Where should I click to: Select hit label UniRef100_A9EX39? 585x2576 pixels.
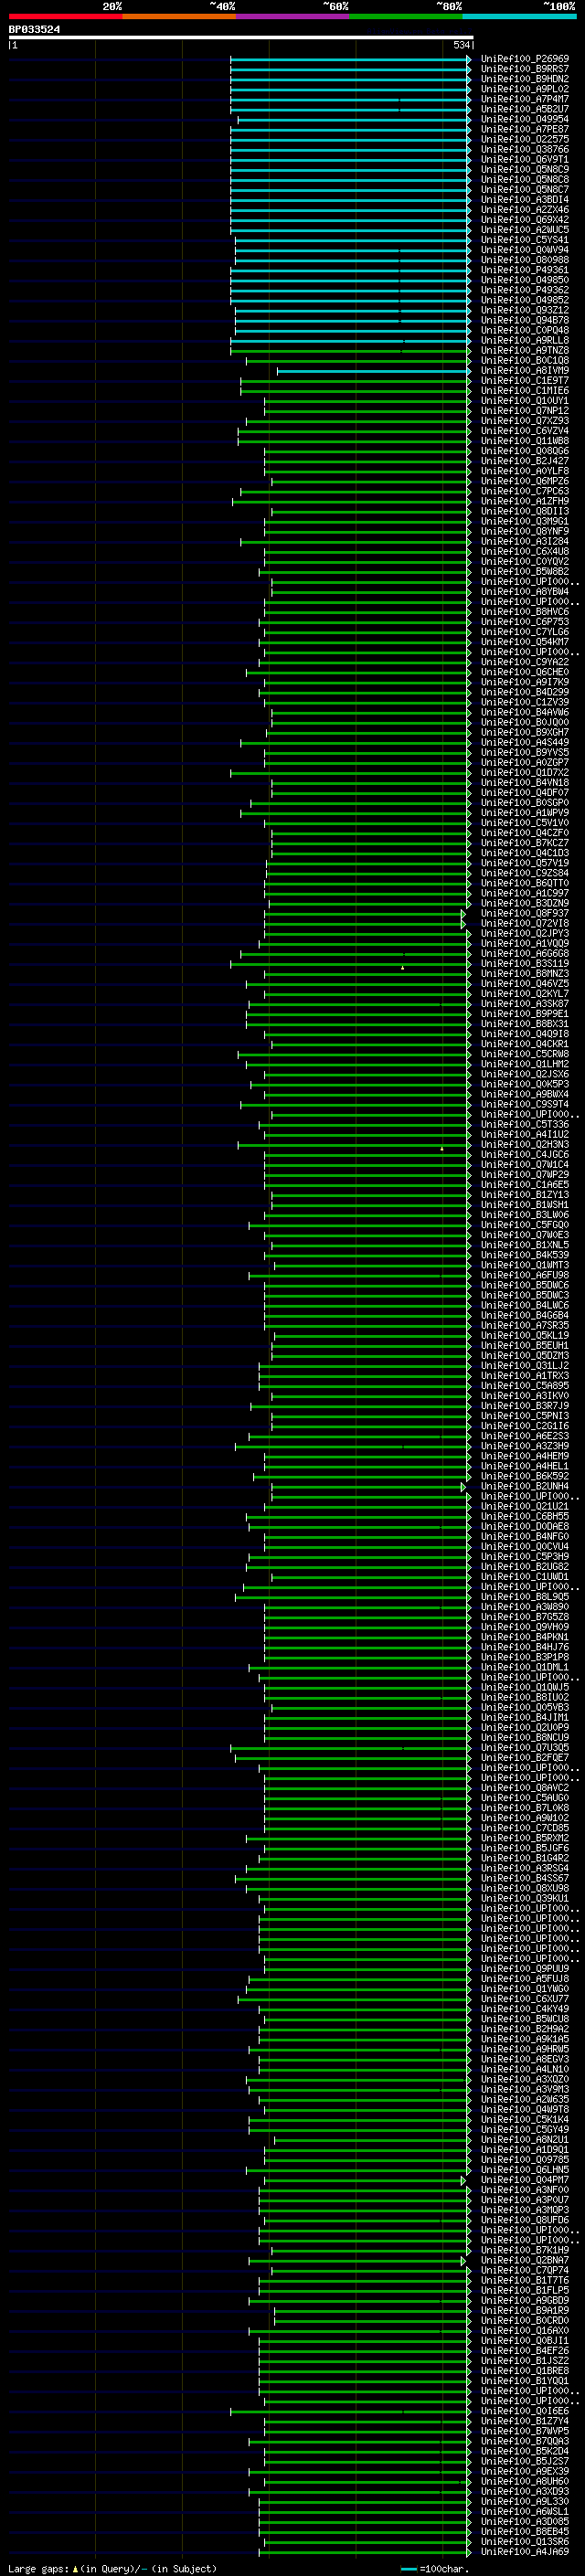point(524,2471)
